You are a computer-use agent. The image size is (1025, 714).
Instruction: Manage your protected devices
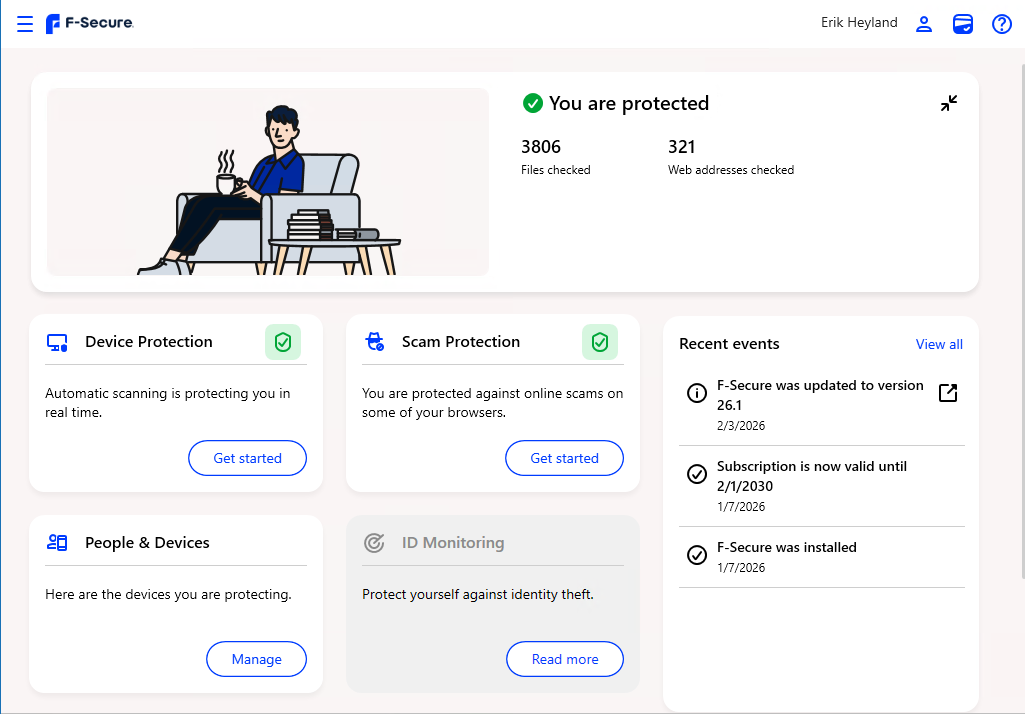pyautogui.click(x=256, y=659)
